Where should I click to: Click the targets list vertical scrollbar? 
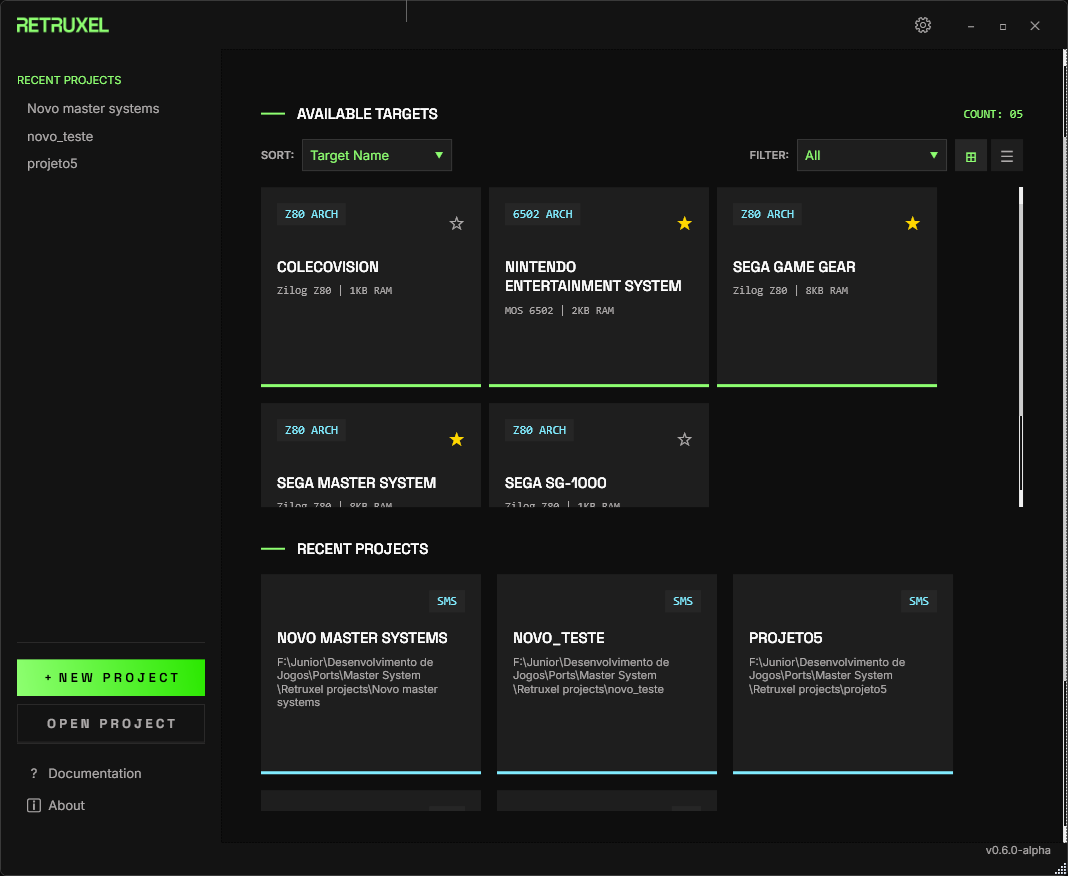(1020, 346)
